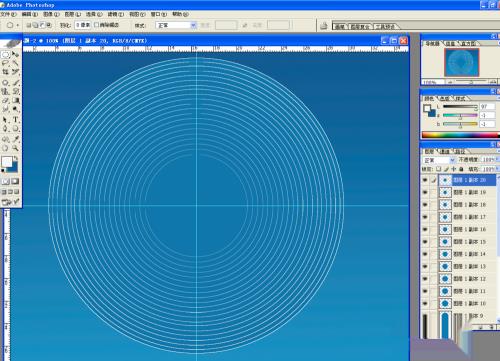Viewport: 500px width, 361px height.
Task: Click the Navigator preview thumbnail
Action: [462, 62]
